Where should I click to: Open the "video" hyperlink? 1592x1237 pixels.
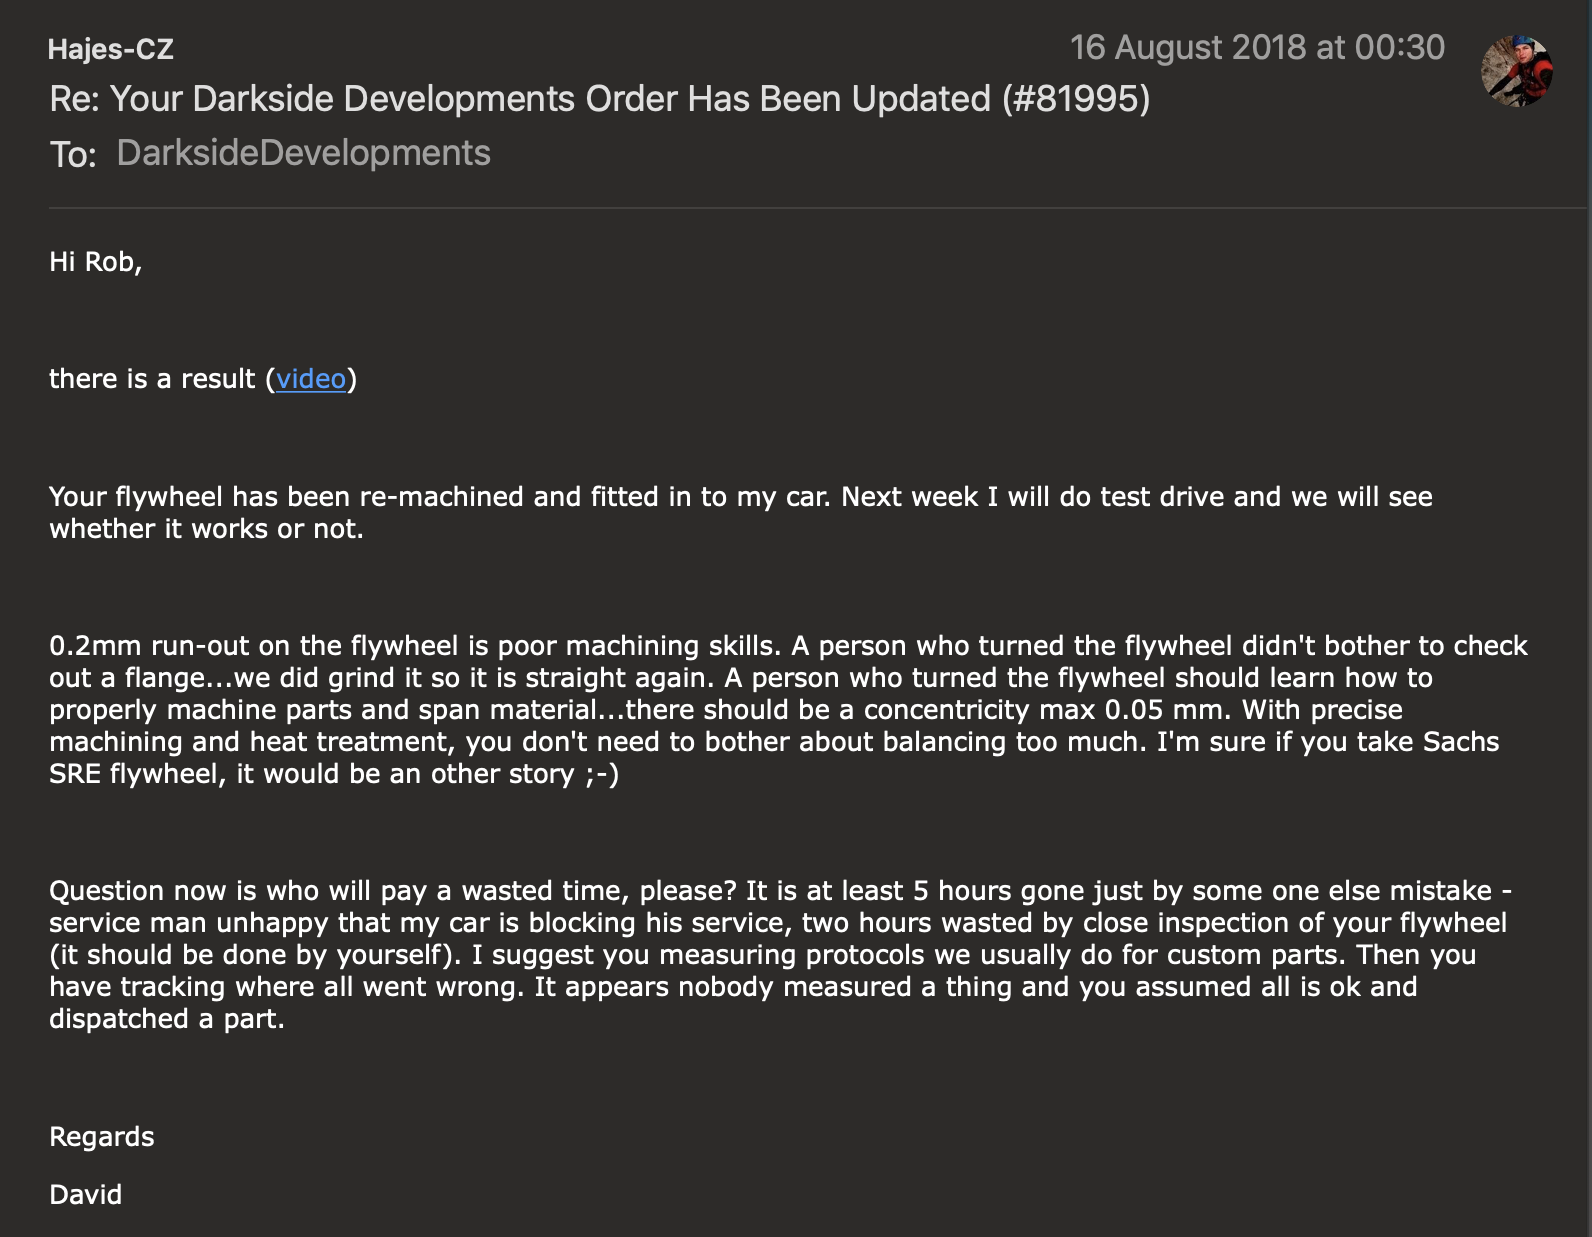click(311, 379)
